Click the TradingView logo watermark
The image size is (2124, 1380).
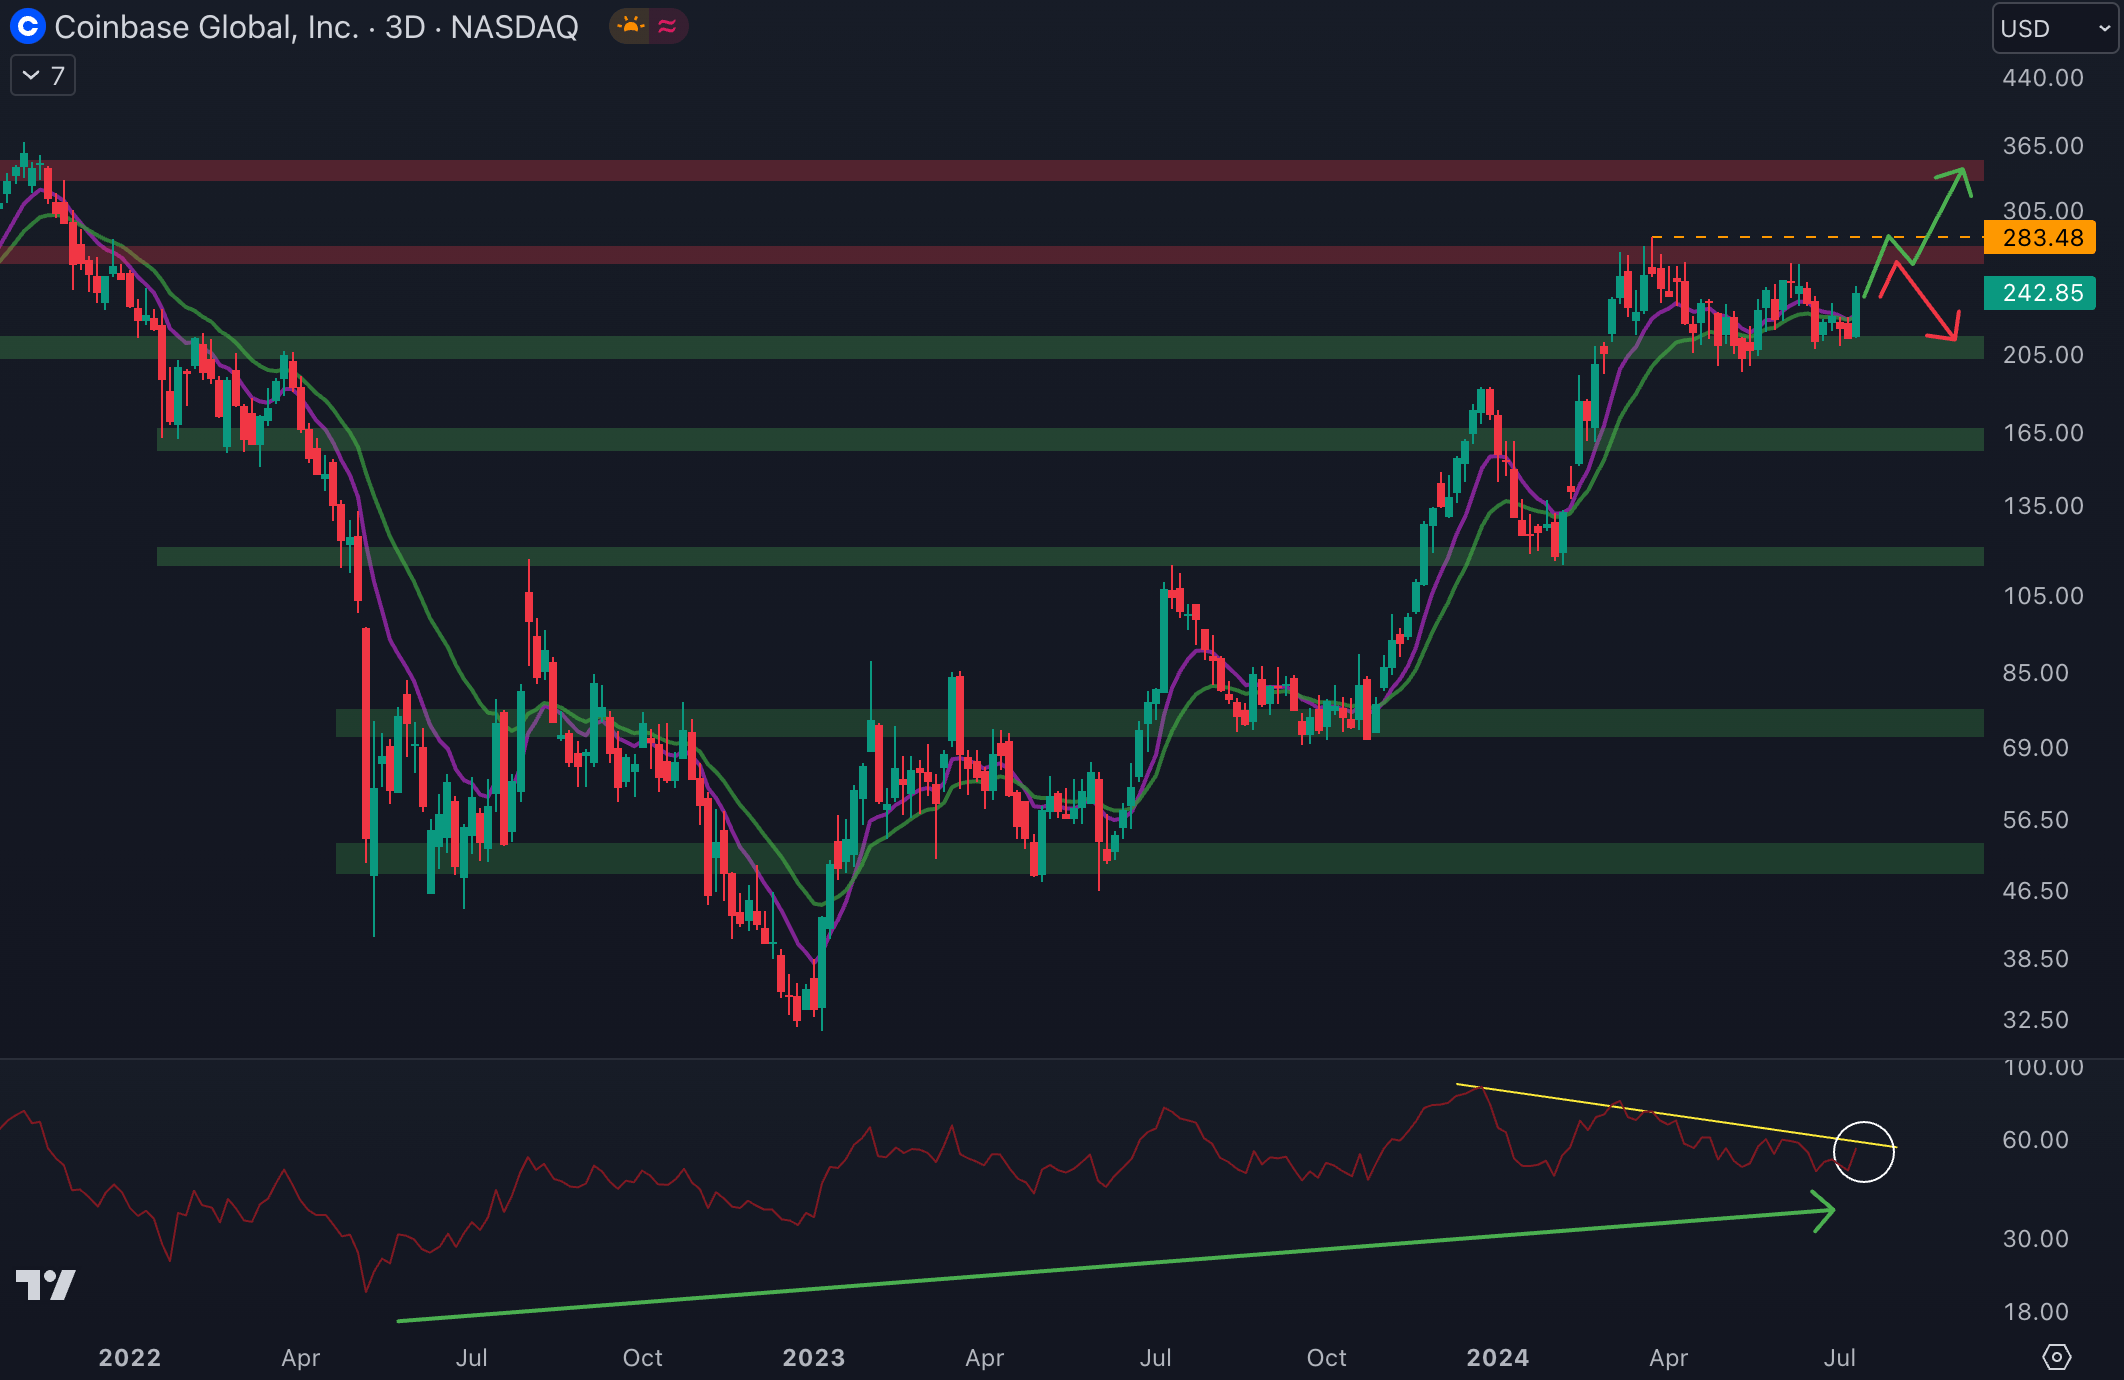click(x=46, y=1284)
